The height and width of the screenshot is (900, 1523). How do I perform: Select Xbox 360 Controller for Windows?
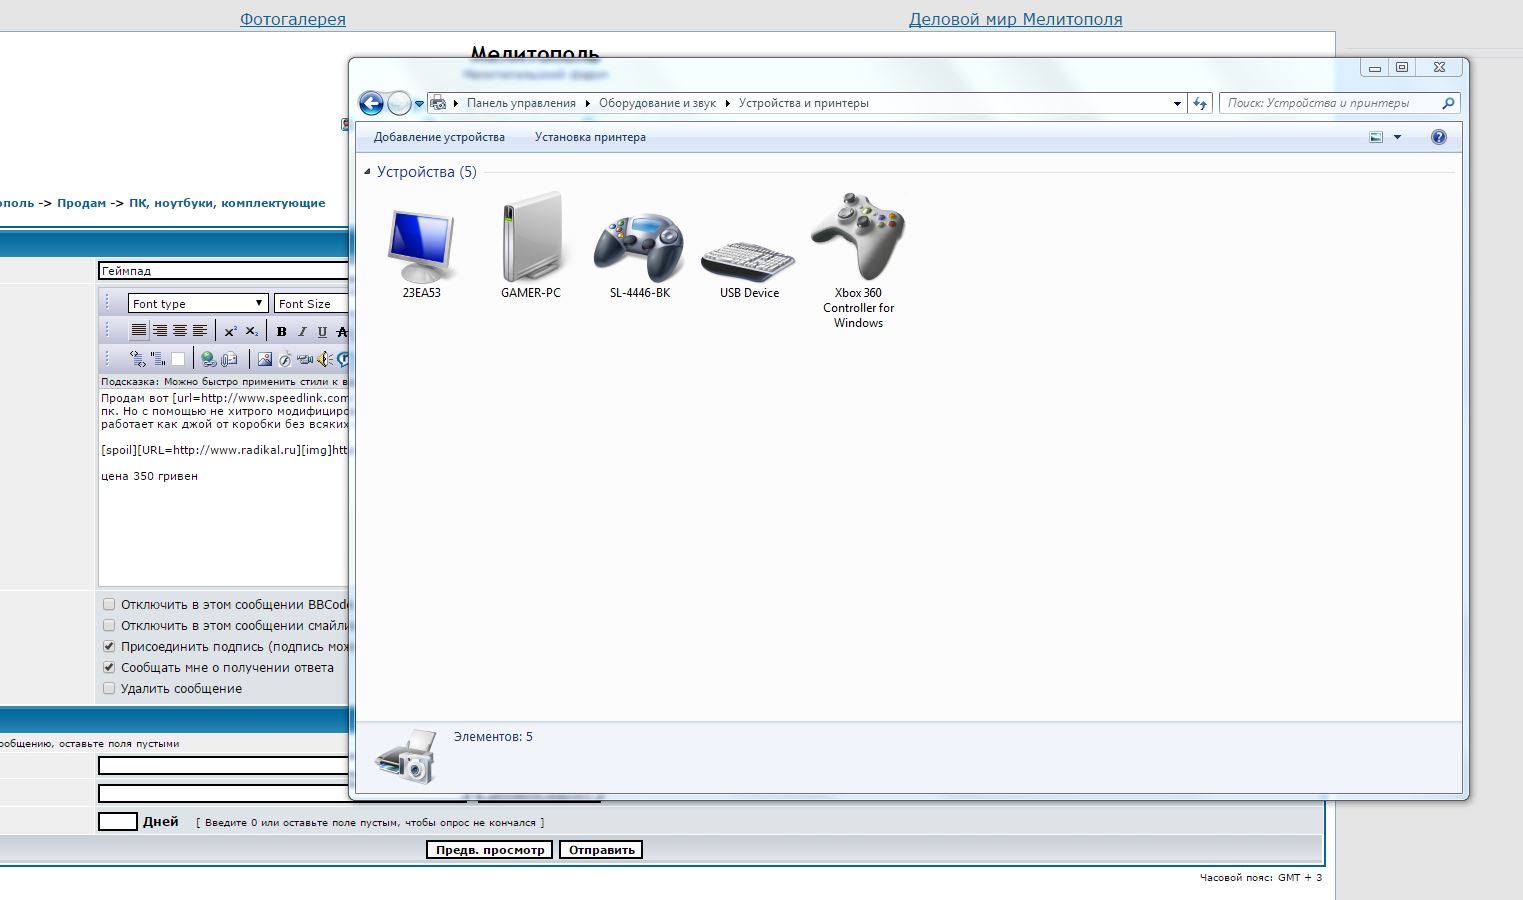[858, 260]
